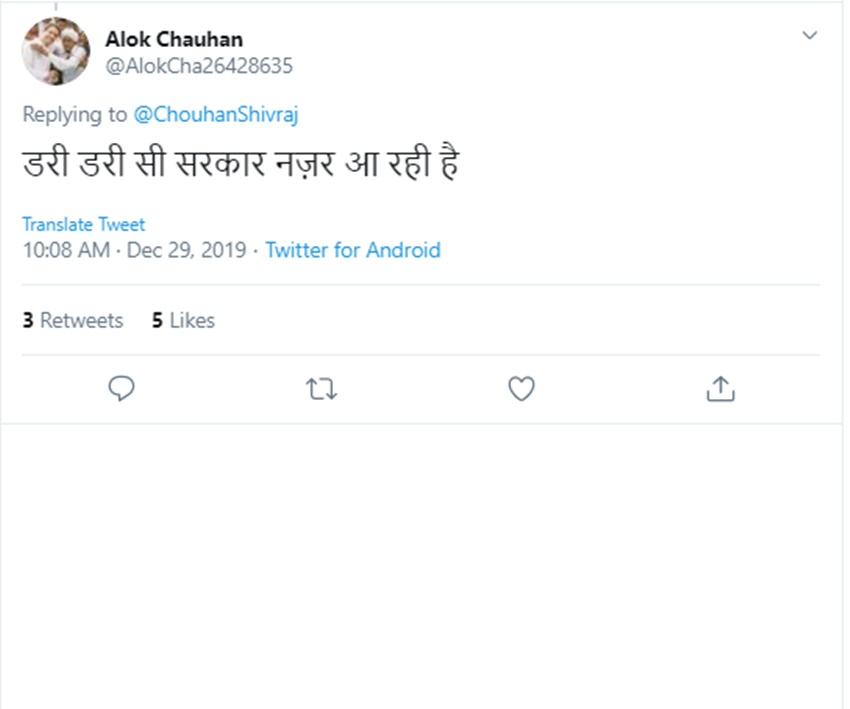850x709 pixels.
Task: Expand the tweet options chevron menu
Action: click(x=810, y=36)
